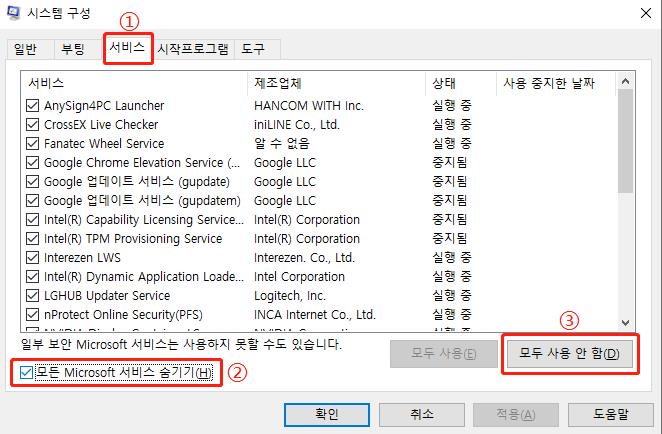Viewport: 662px width, 434px height.
Task: Uncheck LGHUB Updater Service
Action: click(x=33, y=296)
